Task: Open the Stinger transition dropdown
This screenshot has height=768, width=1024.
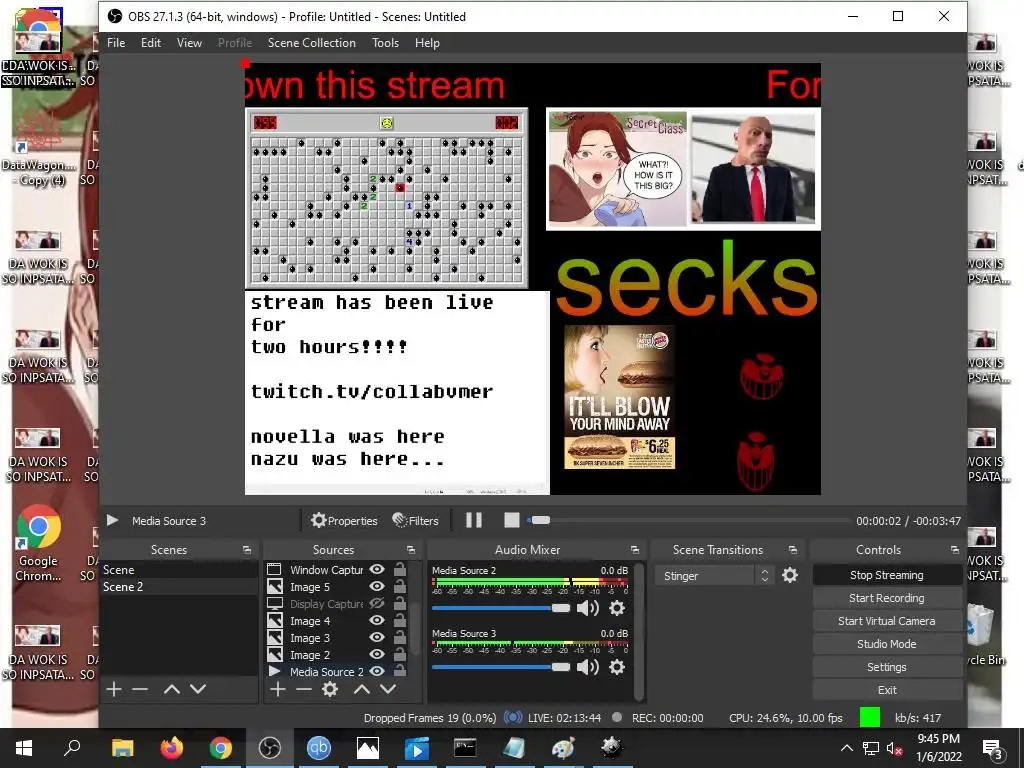Action: pyautogui.click(x=715, y=575)
